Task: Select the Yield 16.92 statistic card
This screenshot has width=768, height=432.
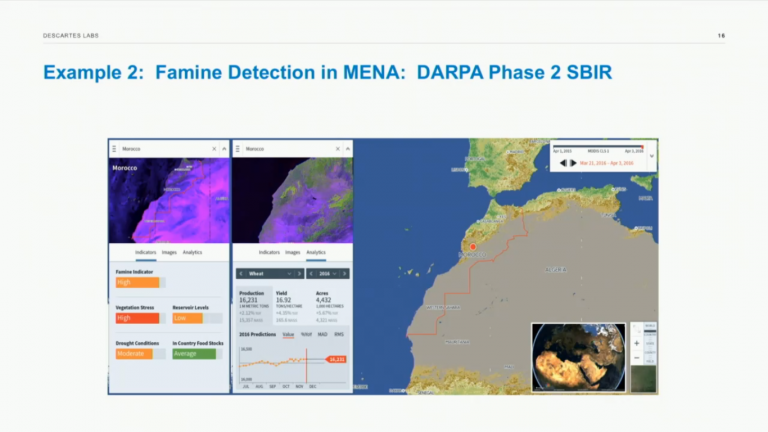Action: pos(289,307)
